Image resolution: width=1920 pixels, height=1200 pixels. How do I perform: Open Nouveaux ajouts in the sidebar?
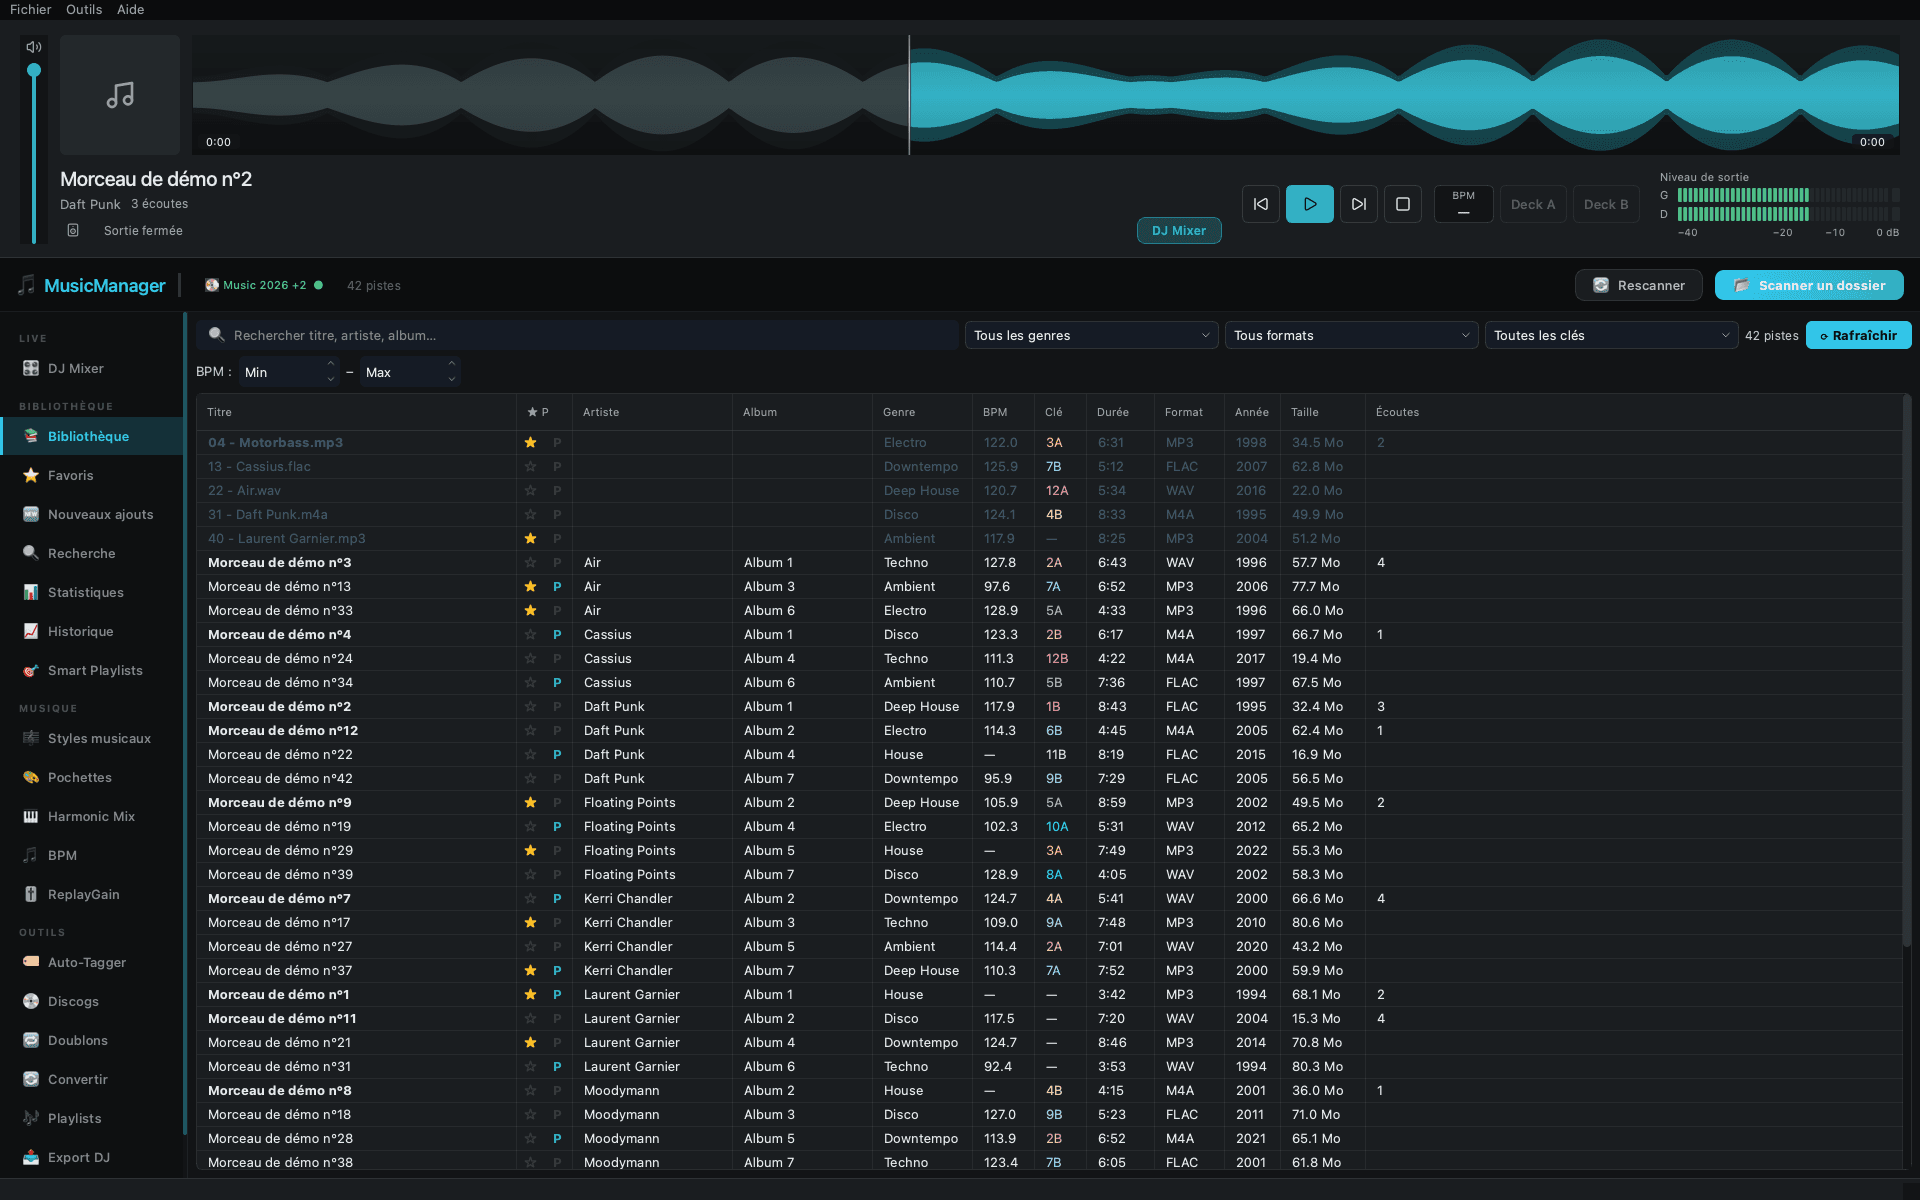click(x=92, y=514)
